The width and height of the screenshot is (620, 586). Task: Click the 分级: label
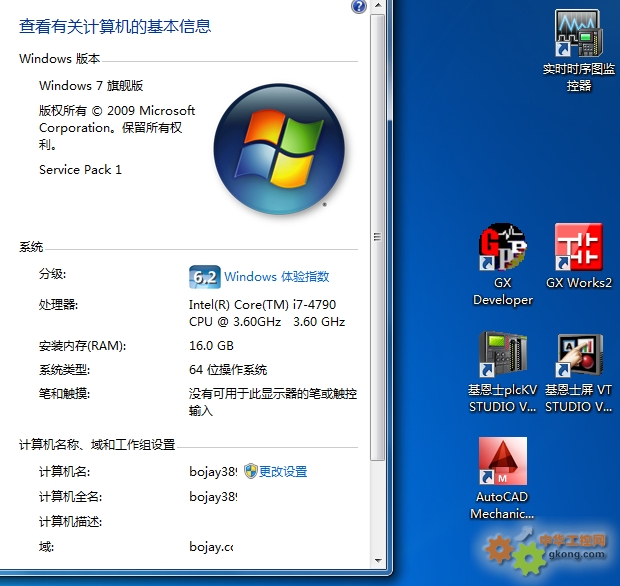click(53, 274)
